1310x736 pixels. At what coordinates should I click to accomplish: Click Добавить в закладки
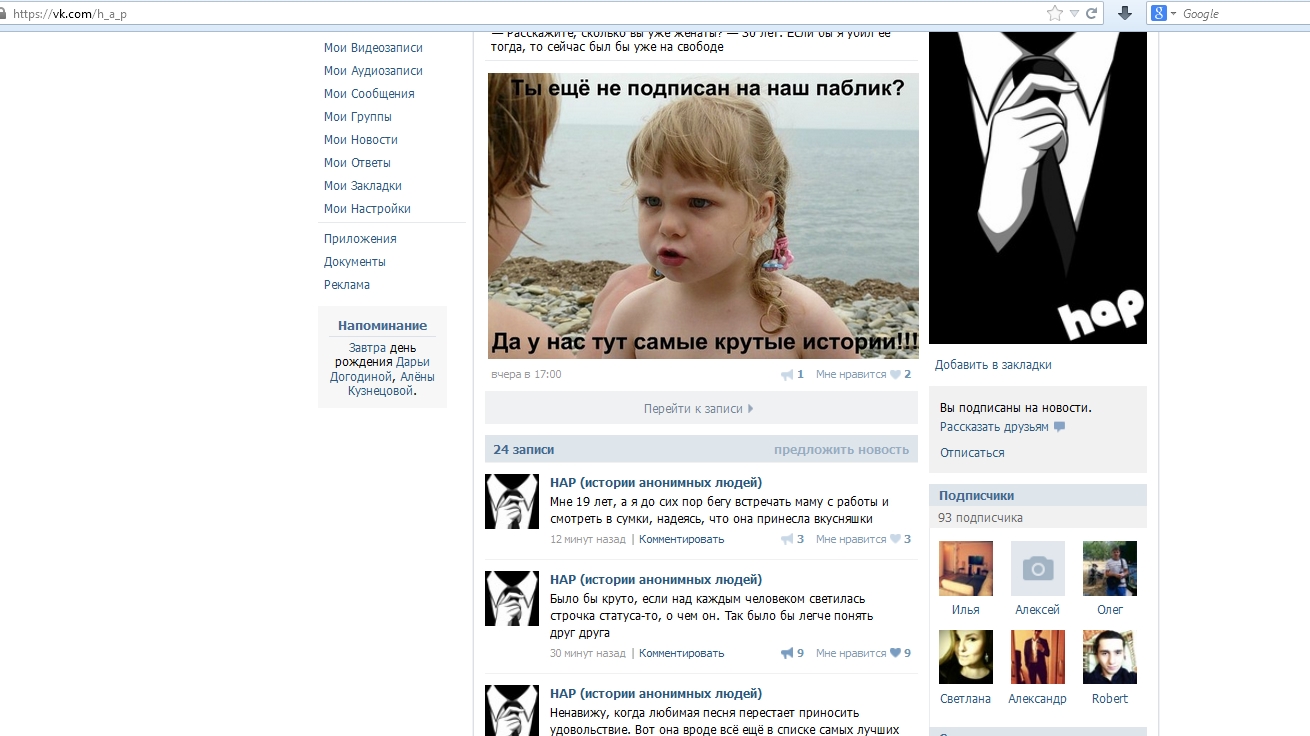click(993, 365)
